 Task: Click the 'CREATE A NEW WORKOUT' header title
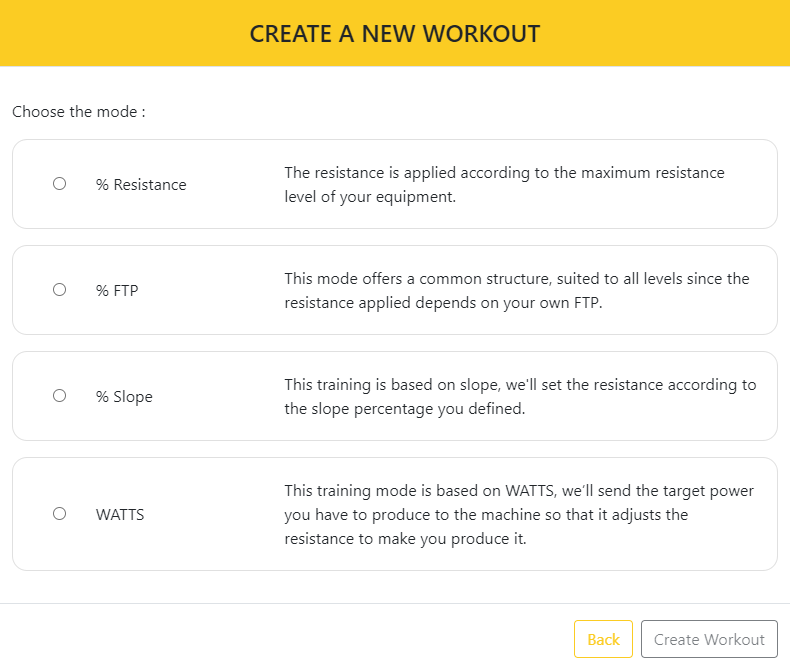pyautogui.click(x=395, y=34)
